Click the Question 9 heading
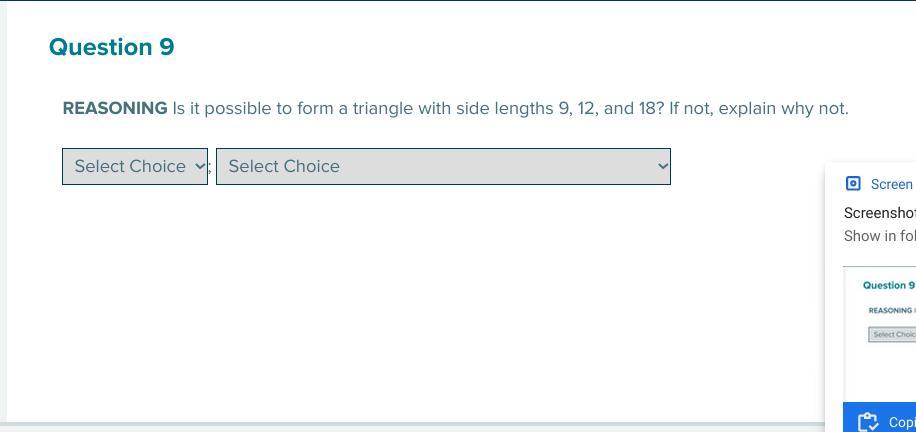Viewport: 916px width, 432px height. 112,47
